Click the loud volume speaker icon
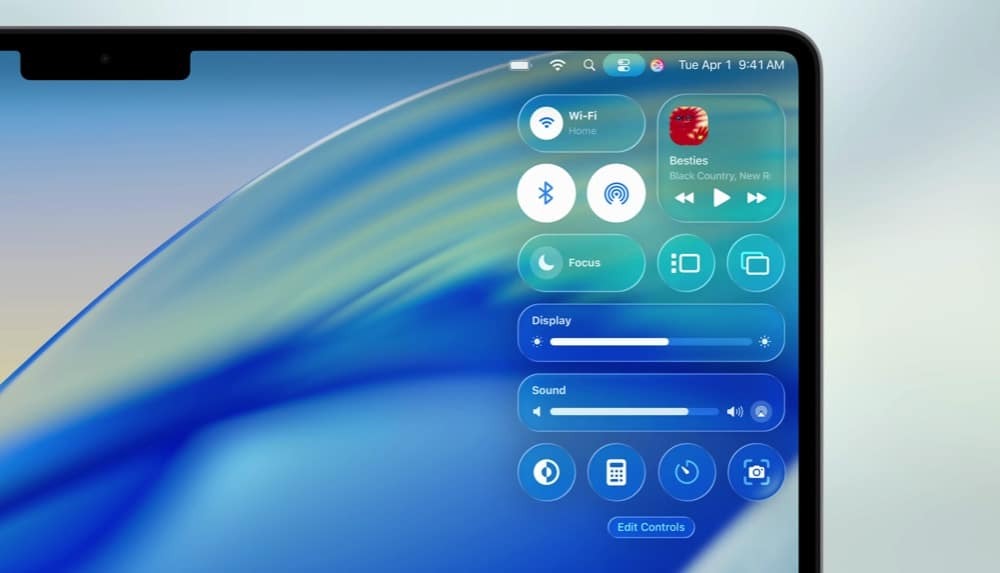This screenshot has height=573, width=1000. pyautogui.click(x=735, y=412)
